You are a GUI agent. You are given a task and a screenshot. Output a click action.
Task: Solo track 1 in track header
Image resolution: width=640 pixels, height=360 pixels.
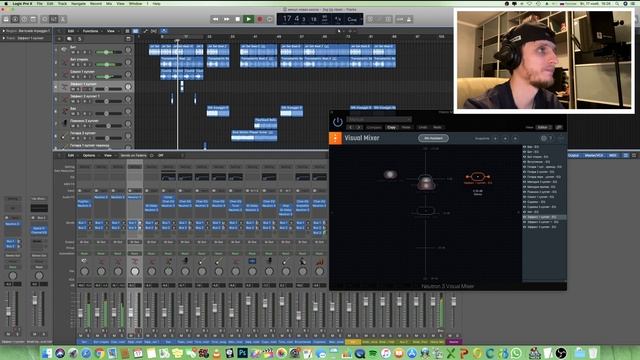79,52
